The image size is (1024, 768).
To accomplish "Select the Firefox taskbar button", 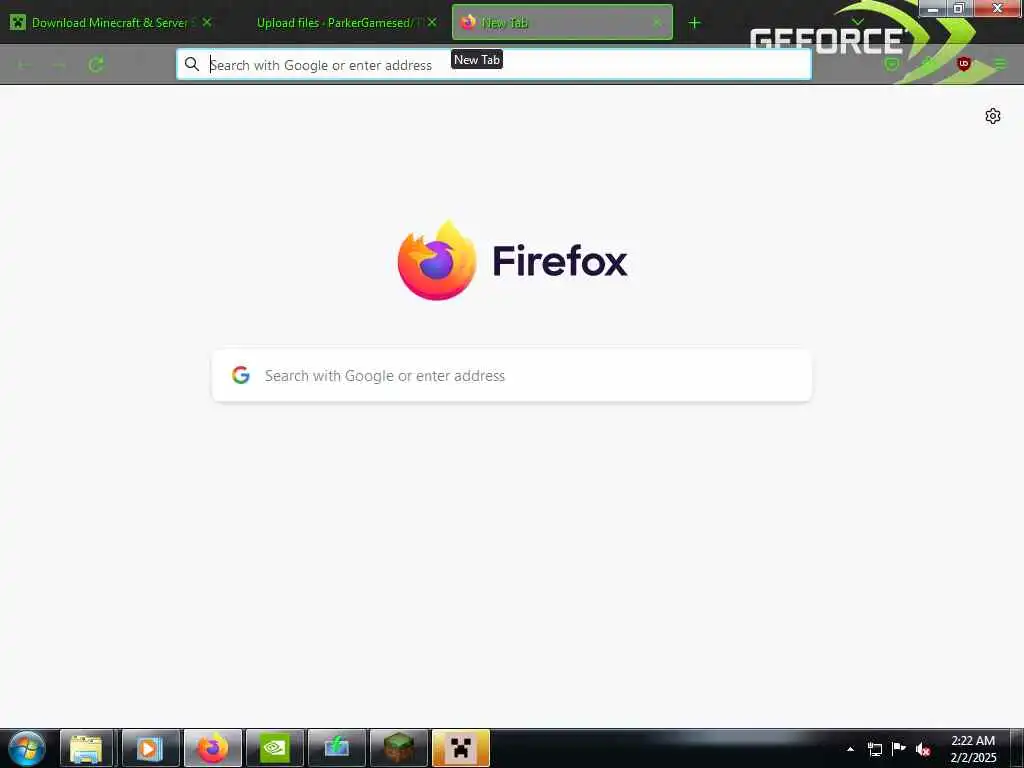I will (x=213, y=748).
